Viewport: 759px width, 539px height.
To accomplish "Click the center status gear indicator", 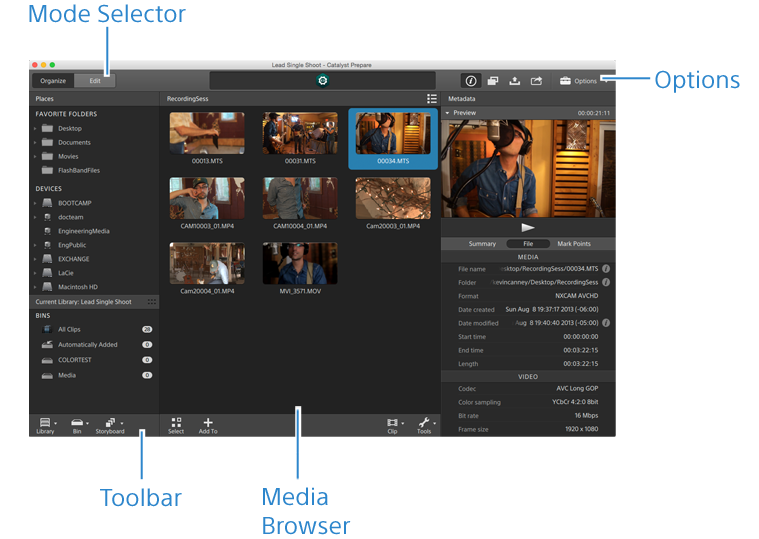I will click(323, 80).
